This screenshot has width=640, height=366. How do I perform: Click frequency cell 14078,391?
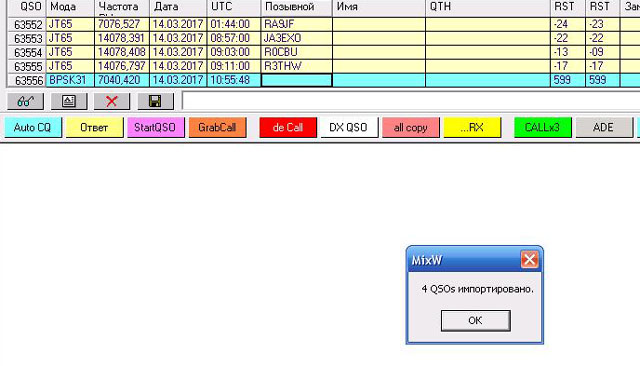pyautogui.click(x=122, y=38)
